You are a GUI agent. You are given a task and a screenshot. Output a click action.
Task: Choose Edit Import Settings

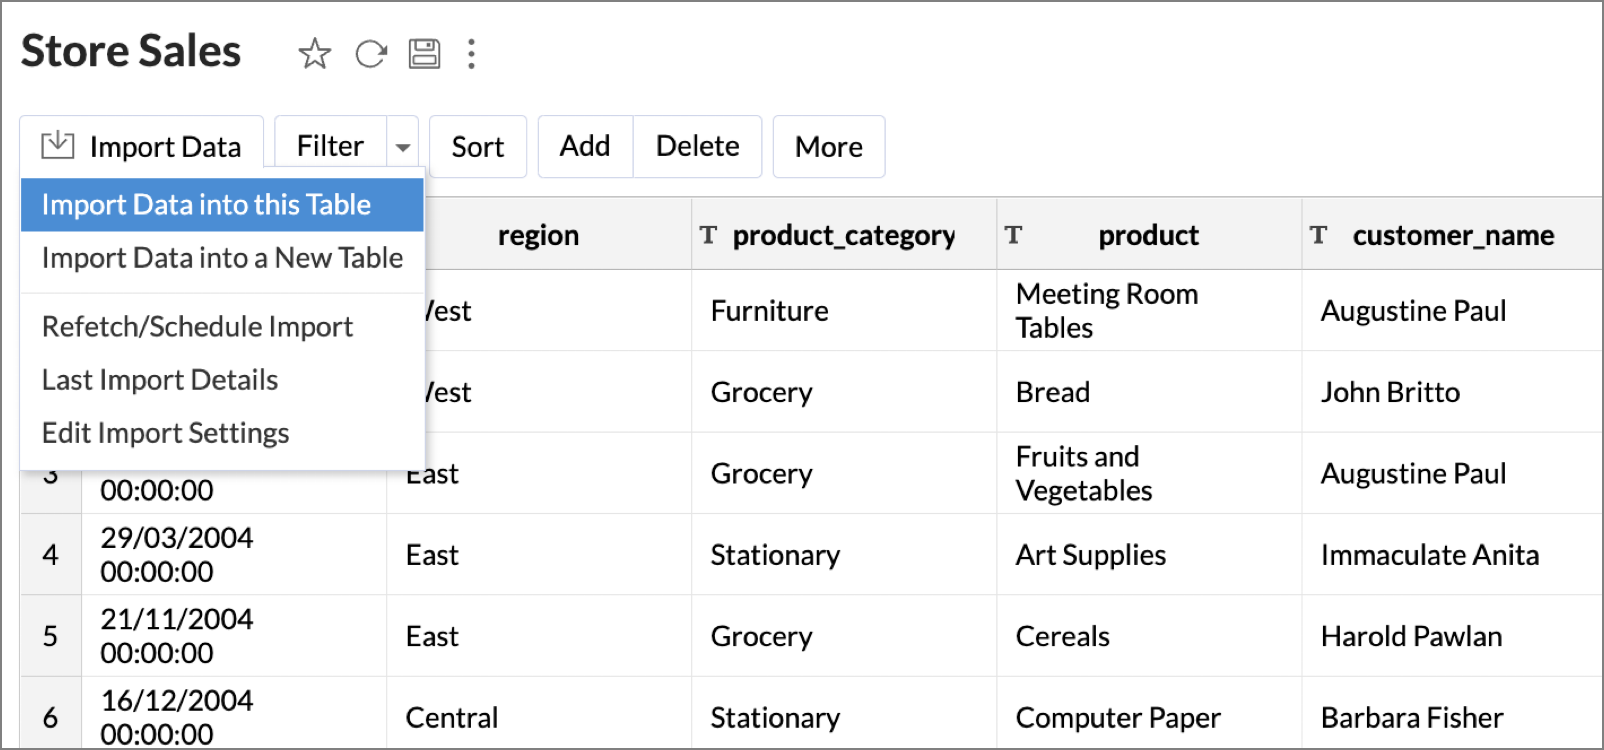(165, 433)
